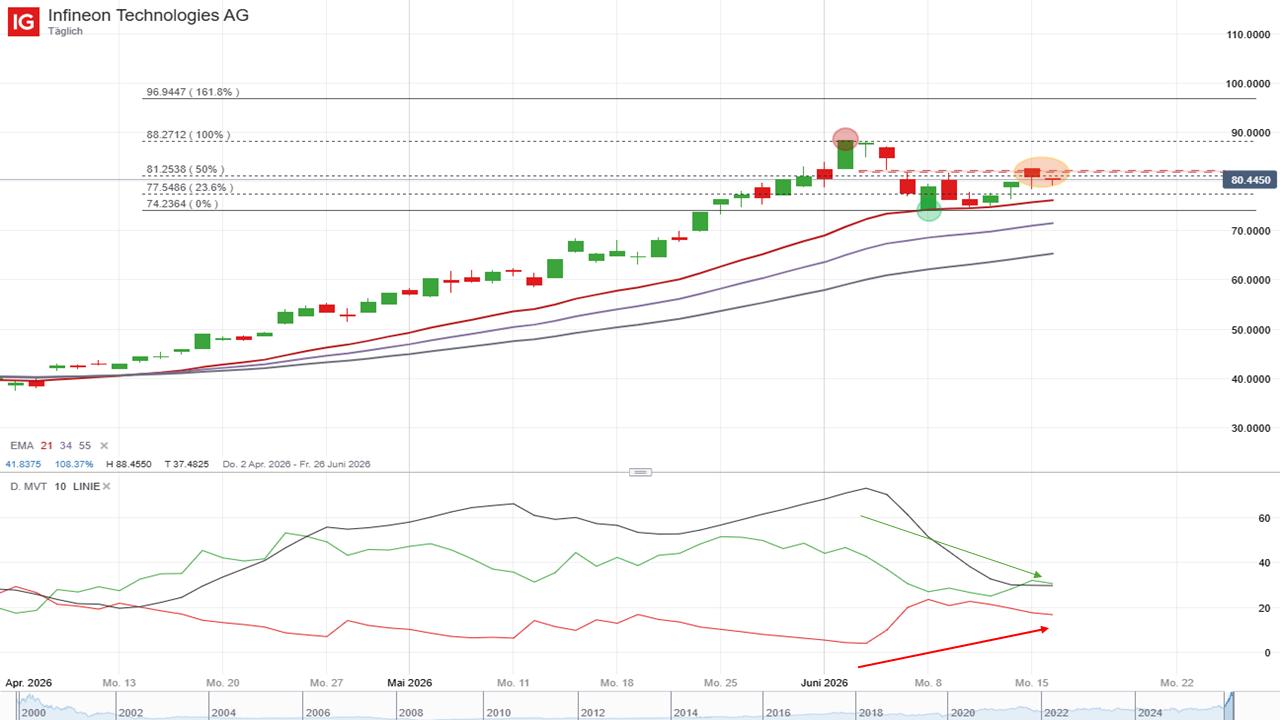Click the D. MVT period value 10
This screenshot has height=720, width=1280.
[60, 486]
